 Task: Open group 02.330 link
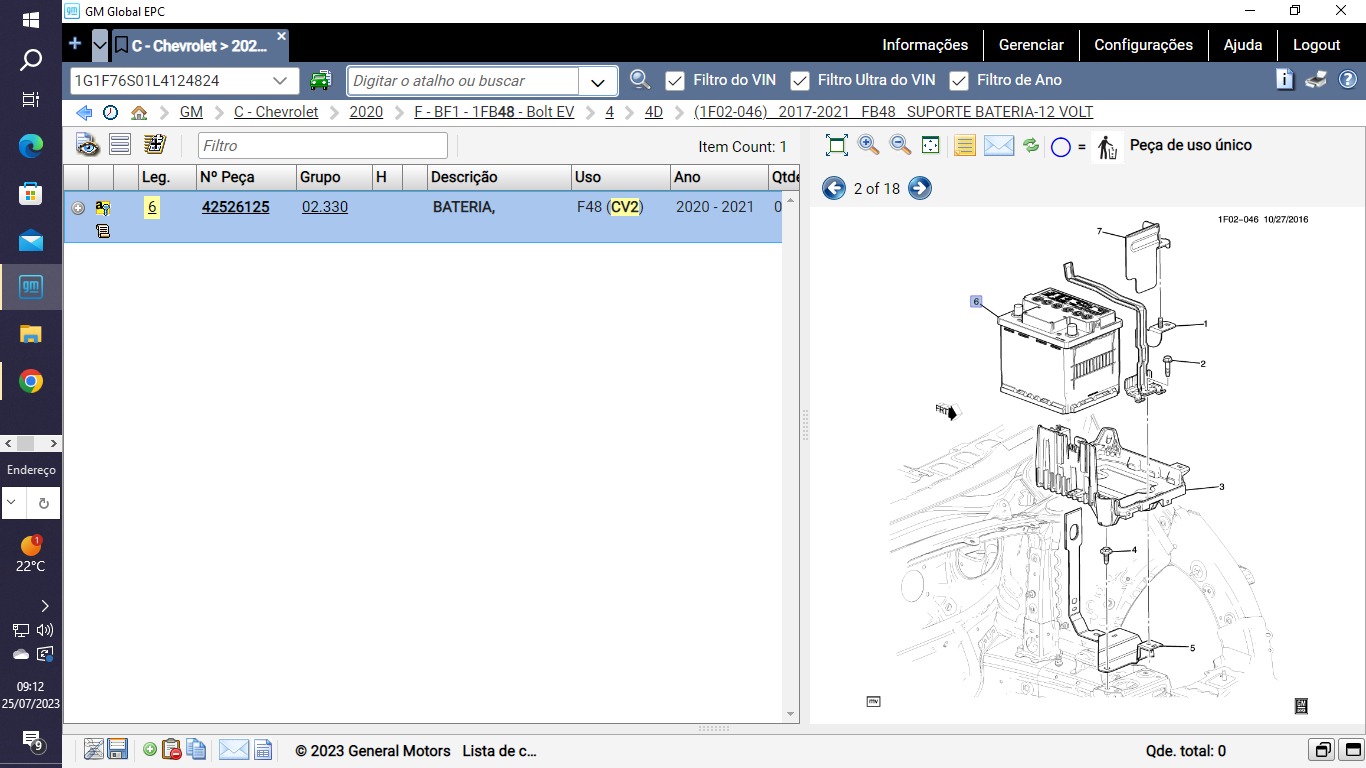point(325,207)
